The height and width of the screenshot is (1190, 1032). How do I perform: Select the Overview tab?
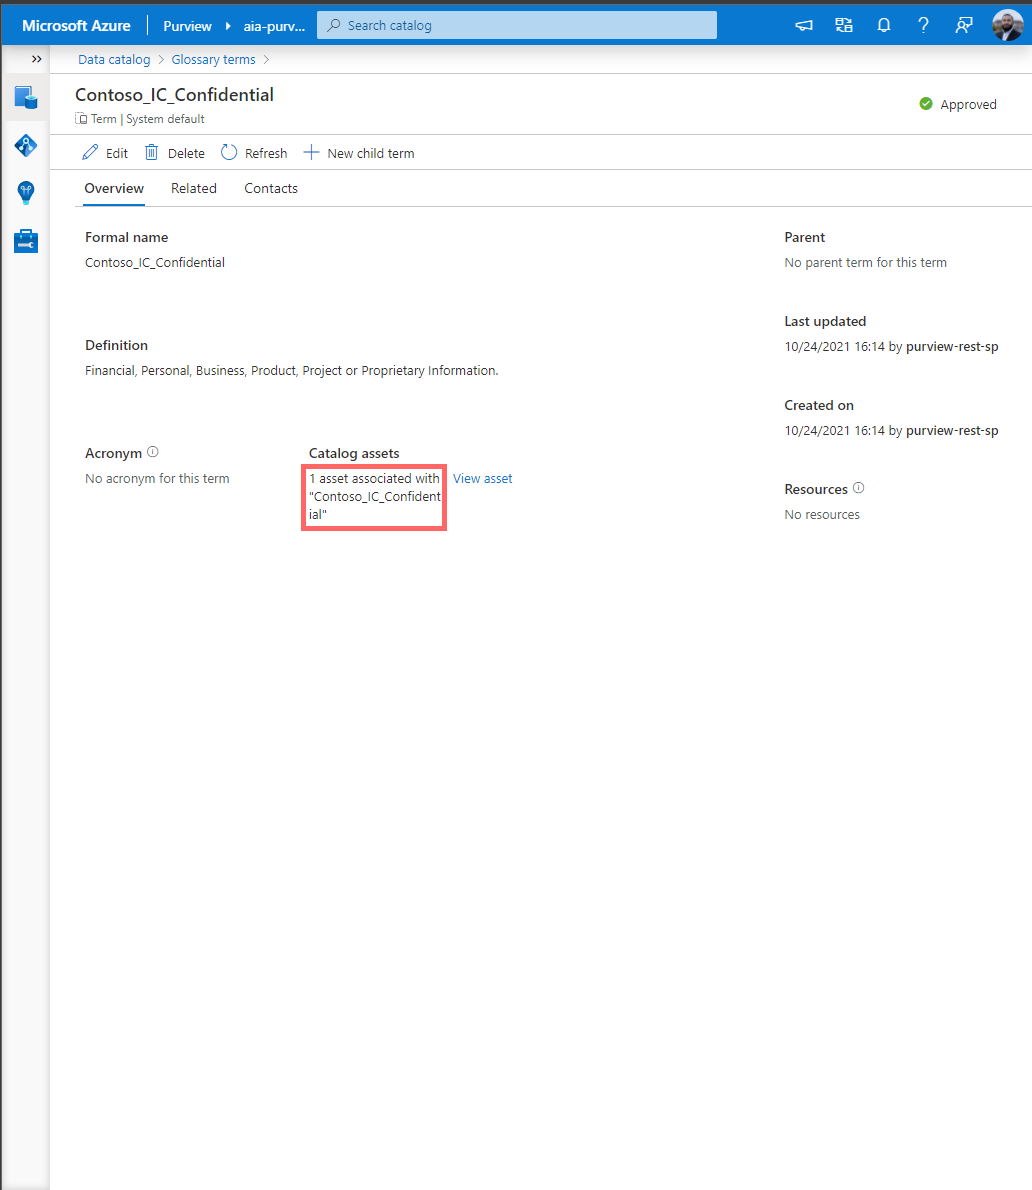coord(114,188)
